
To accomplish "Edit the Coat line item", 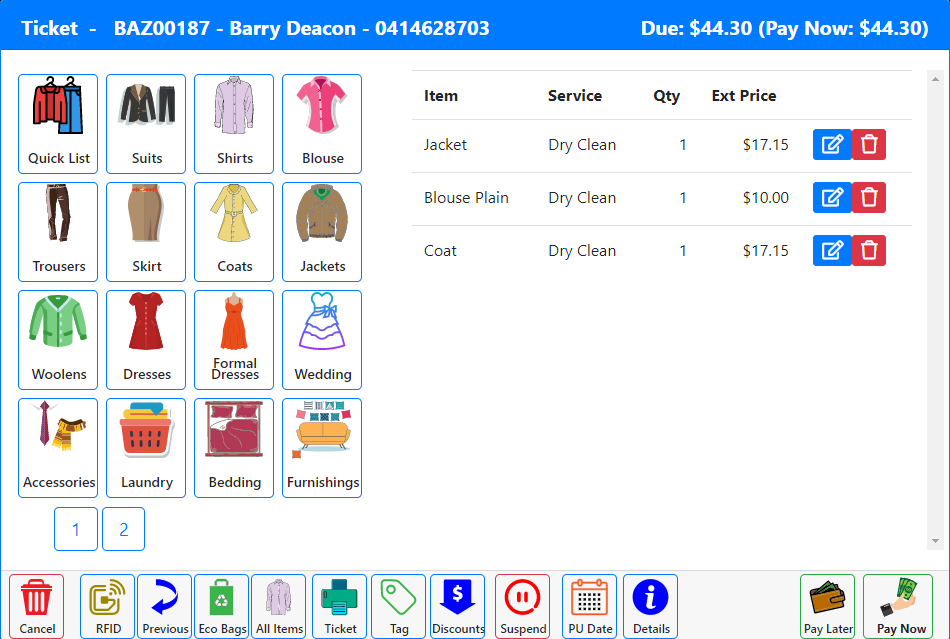I will (832, 250).
